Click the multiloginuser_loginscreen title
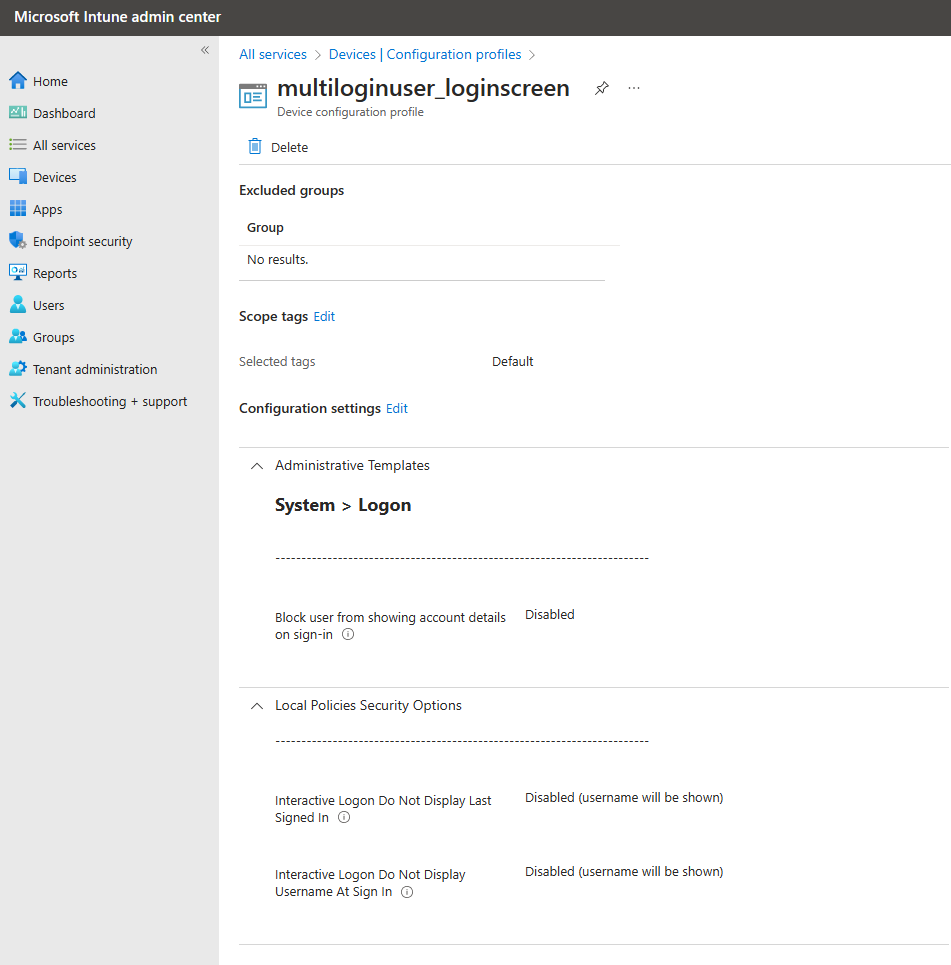 click(x=423, y=88)
